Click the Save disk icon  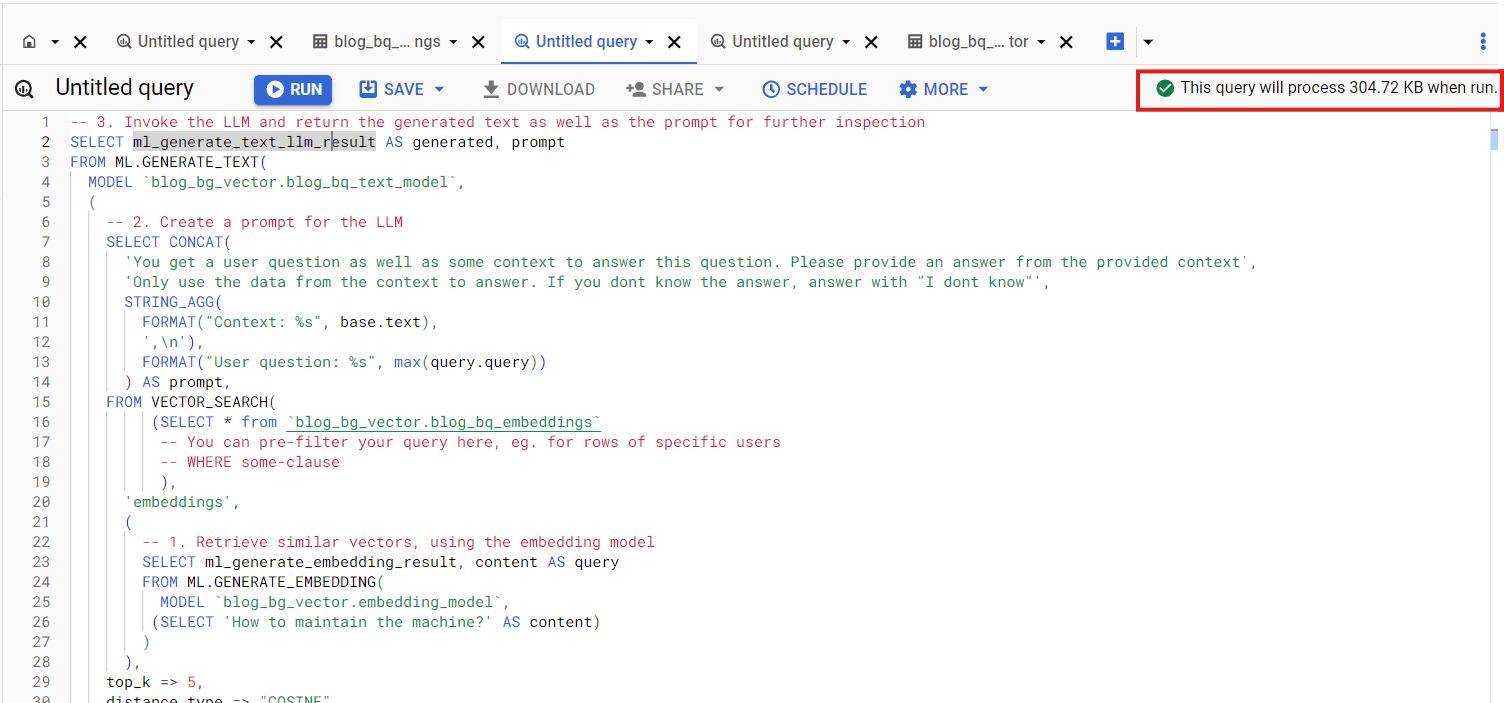pos(366,89)
